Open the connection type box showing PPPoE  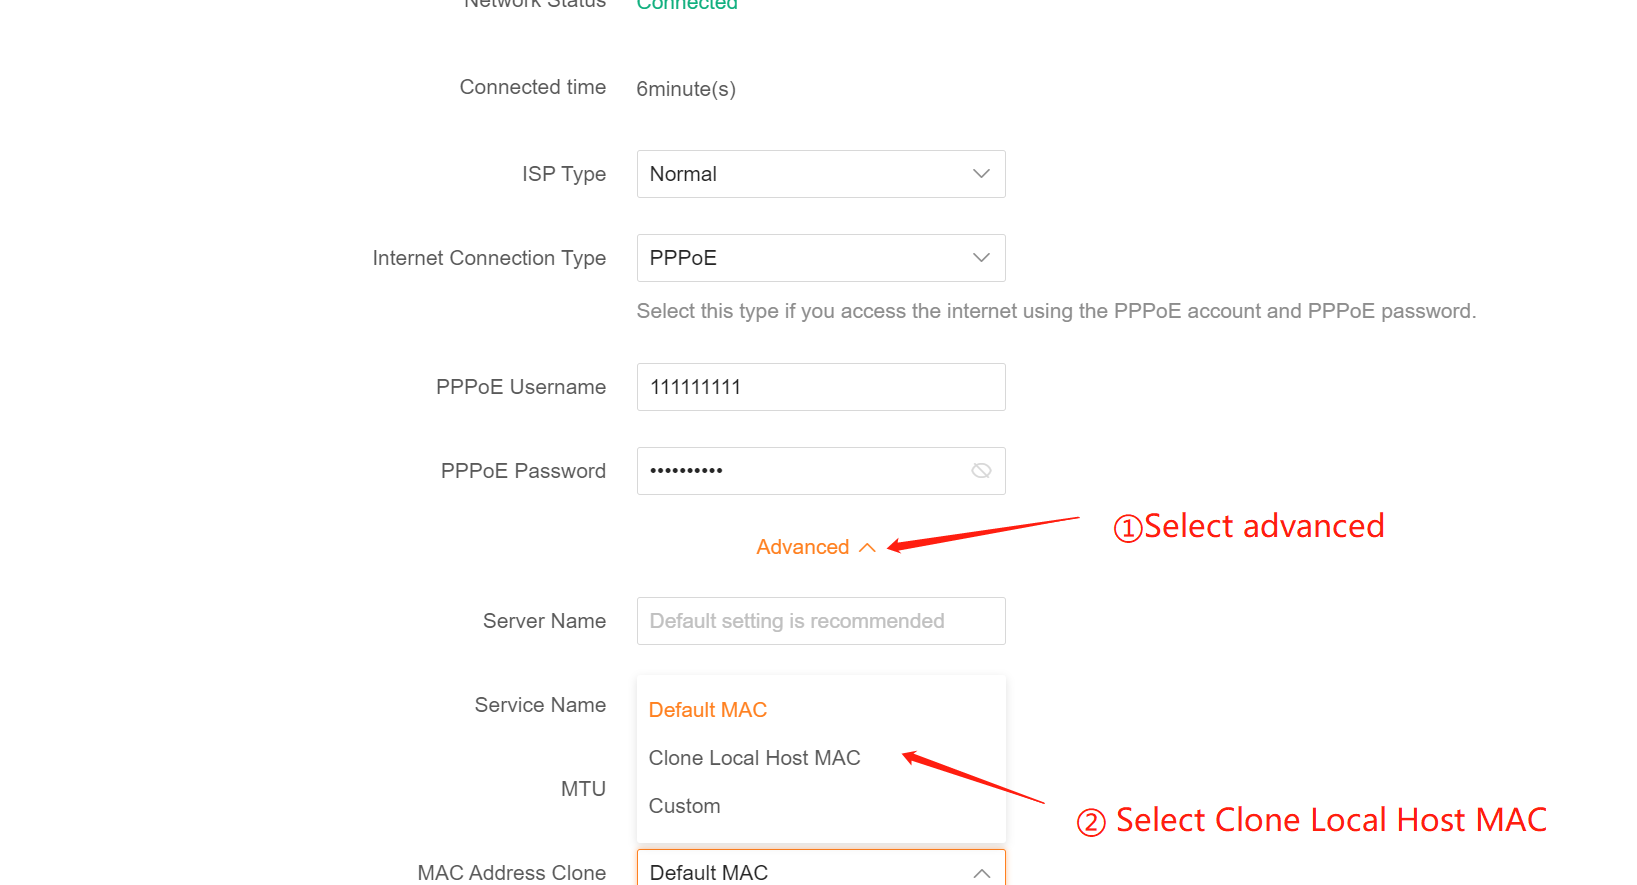[800, 258]
